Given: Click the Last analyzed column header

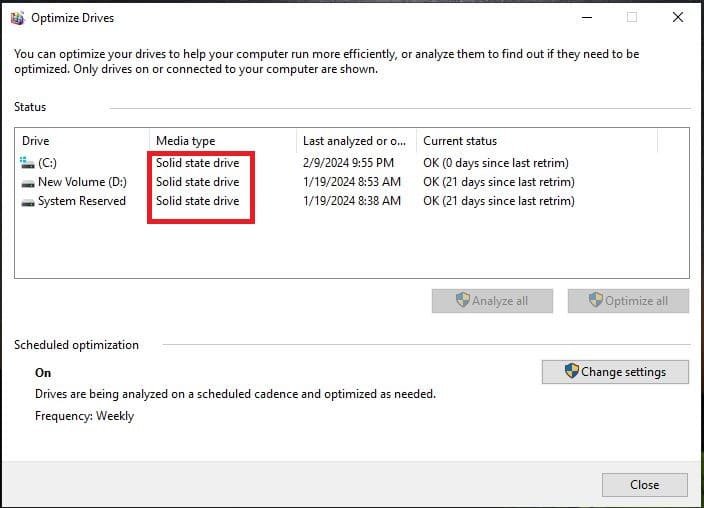Looking at the screenshot, I should point(354,141).
